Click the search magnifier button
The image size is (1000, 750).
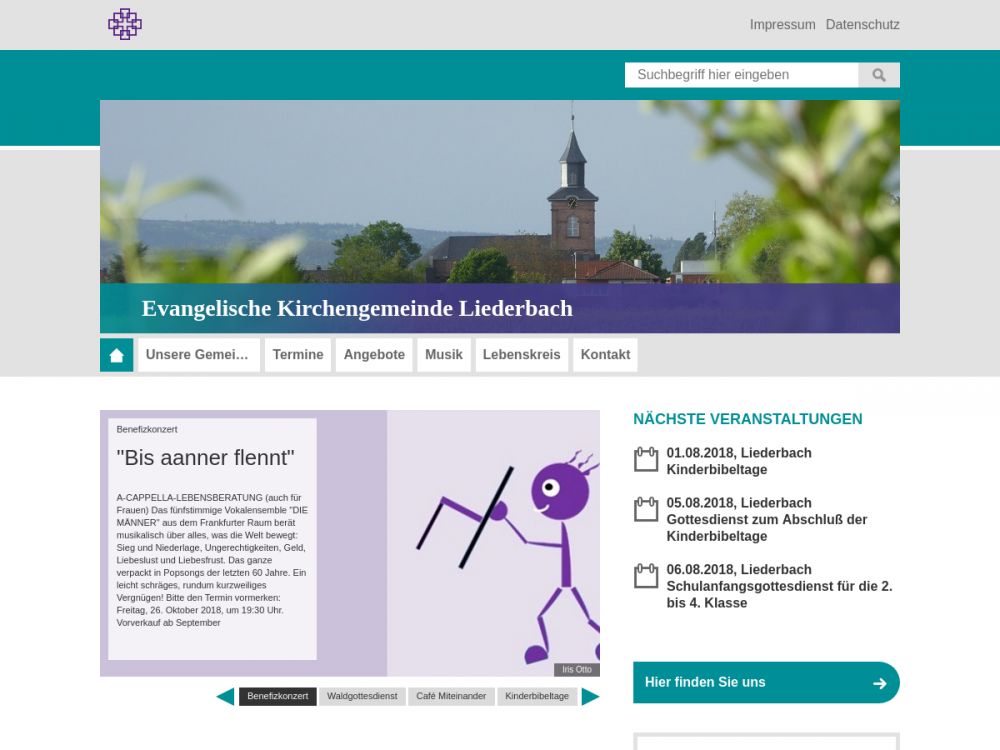pos(879,75)
